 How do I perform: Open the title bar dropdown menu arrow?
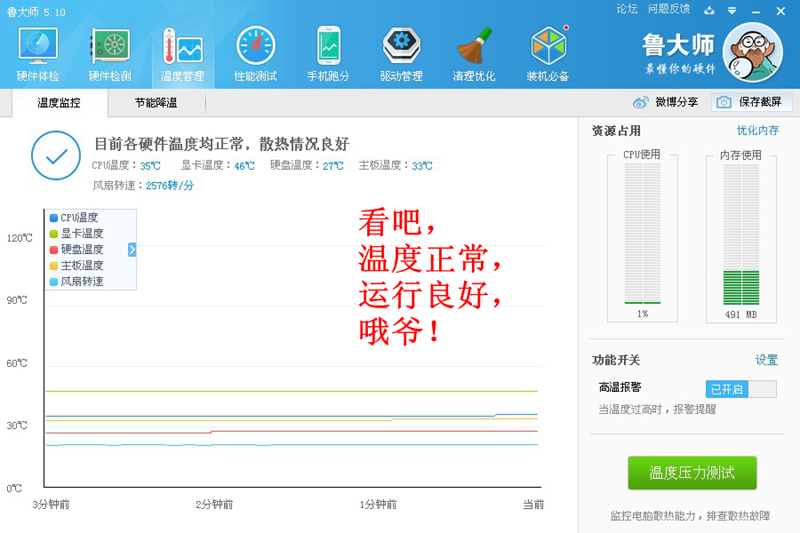point(734,10)
